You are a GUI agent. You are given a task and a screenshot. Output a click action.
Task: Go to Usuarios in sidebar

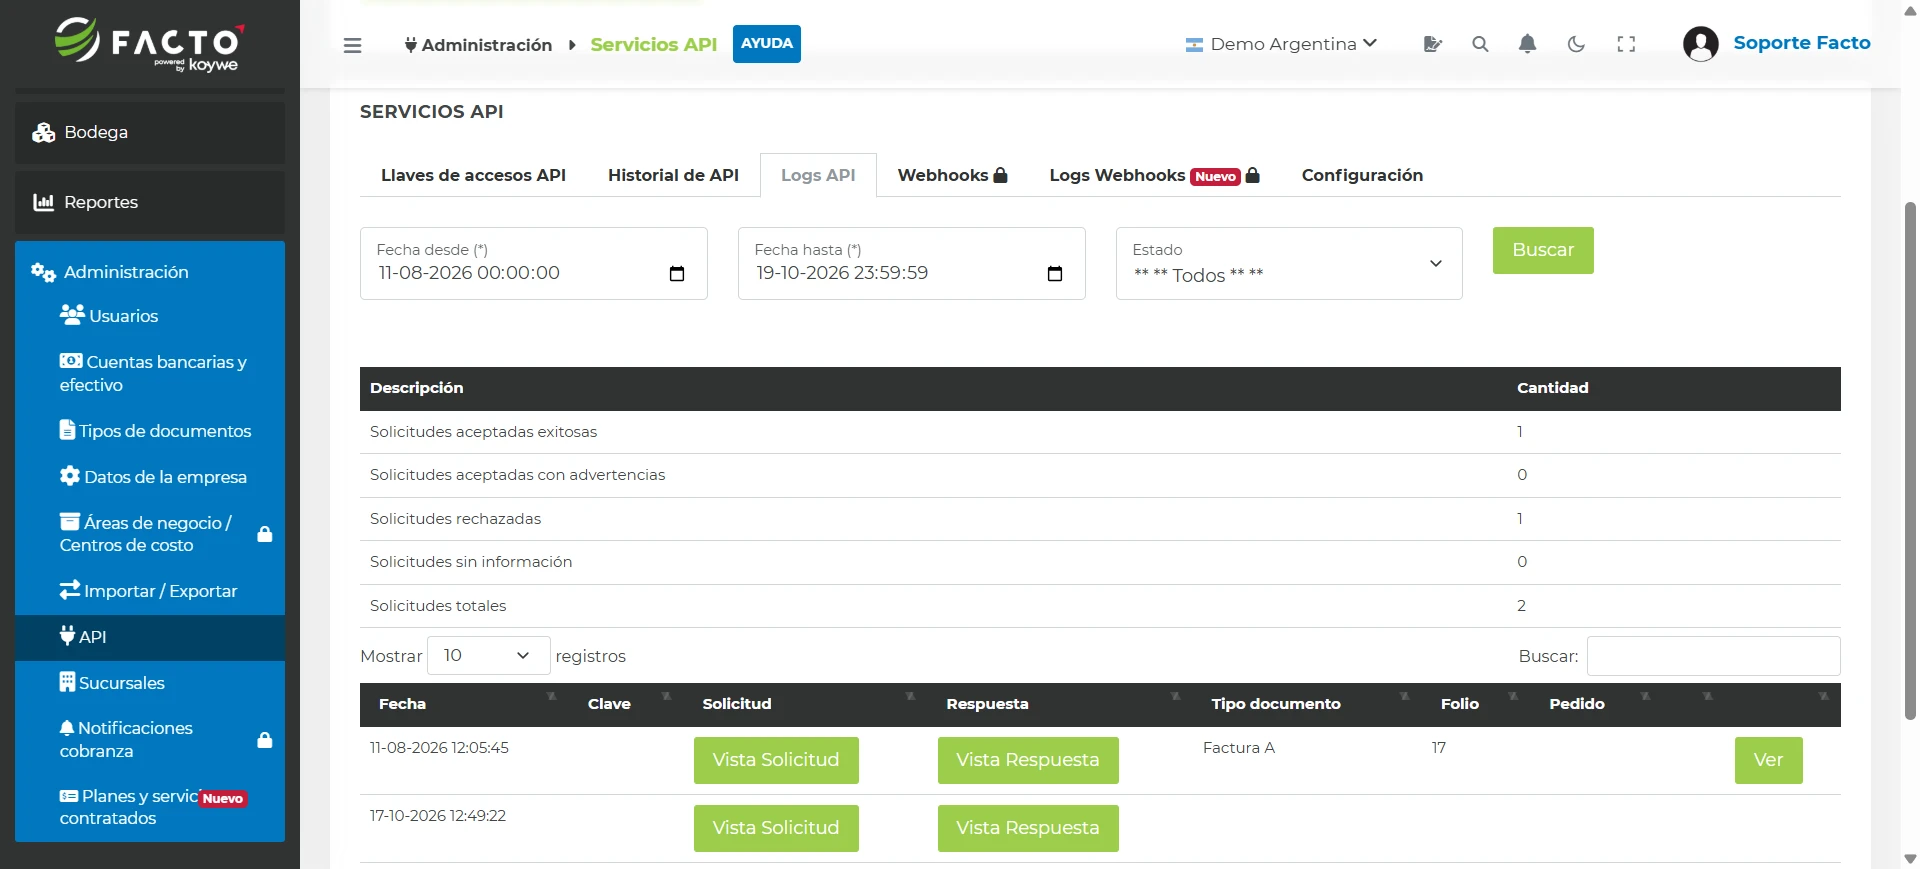(150, 316)
